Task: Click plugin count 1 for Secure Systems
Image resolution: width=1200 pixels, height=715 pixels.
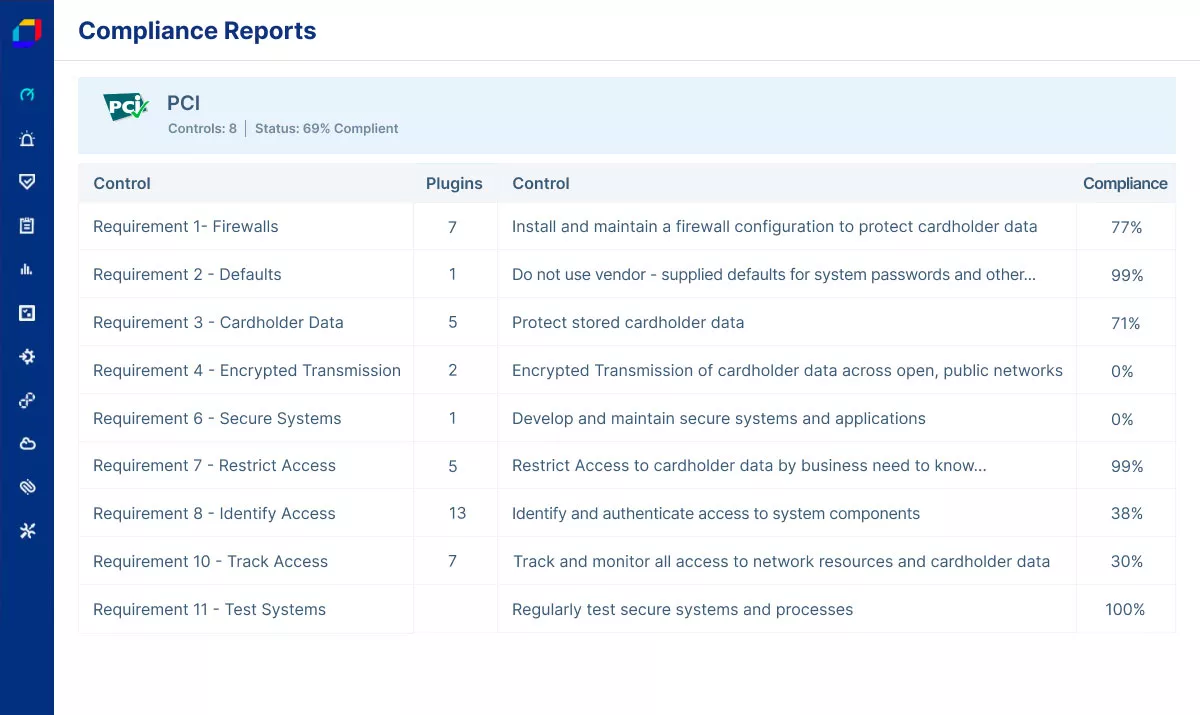Action: pos(453,418)
